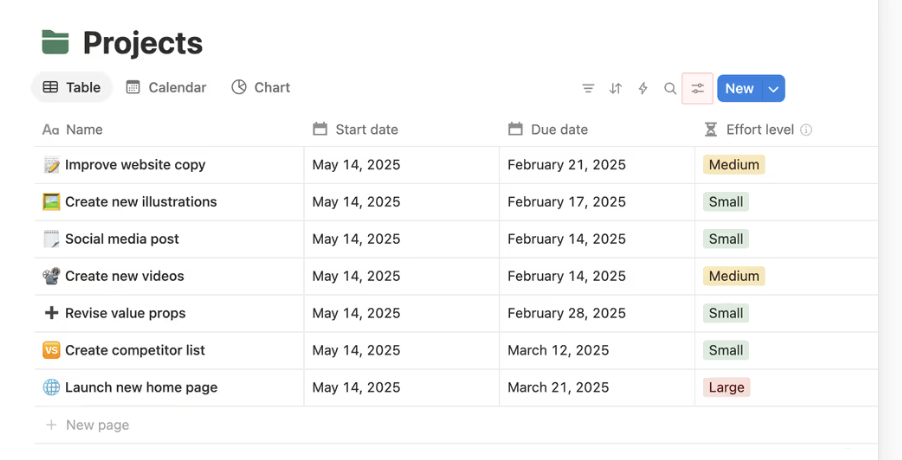Image resolution: width=902 pixels, height=460 pixels.
Task: Switch to the Chart view tab
Action: click(x=260, y=87)
